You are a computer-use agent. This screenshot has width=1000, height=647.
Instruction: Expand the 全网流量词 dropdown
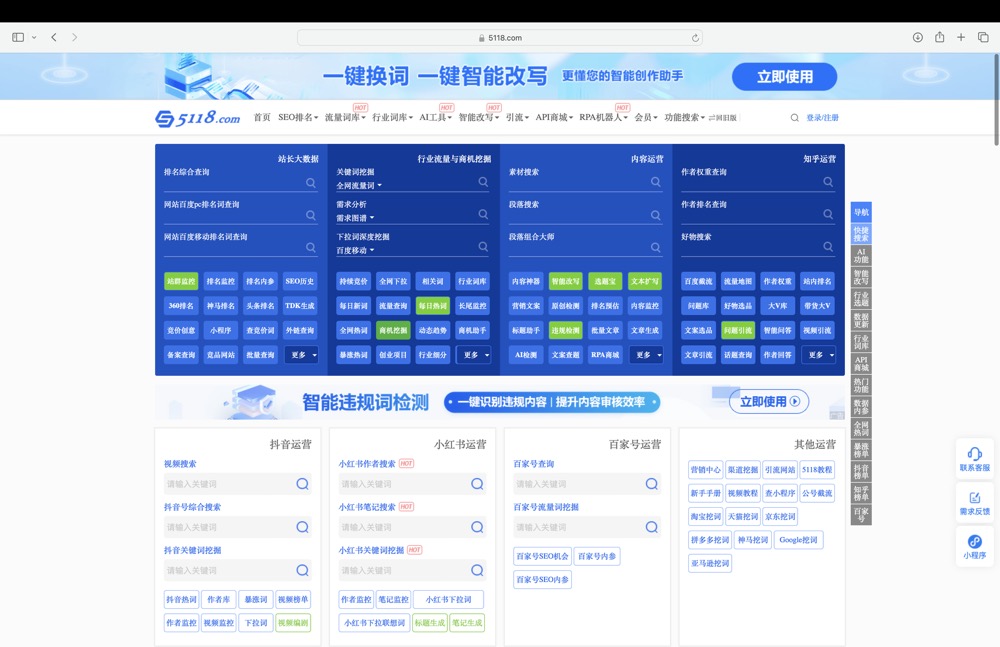point(359,186)
